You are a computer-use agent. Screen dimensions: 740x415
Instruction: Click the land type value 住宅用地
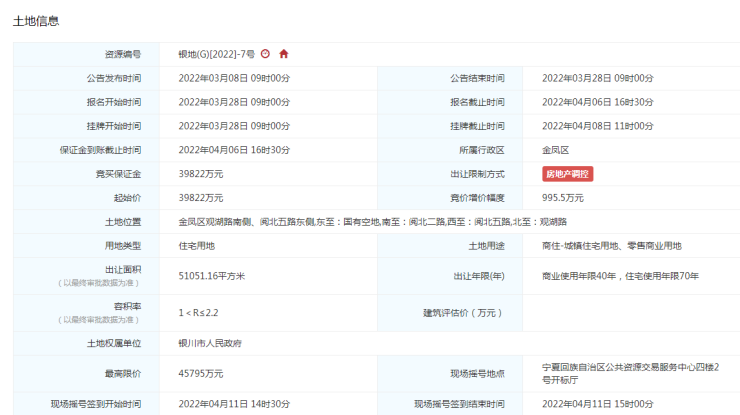coord(197,246)
